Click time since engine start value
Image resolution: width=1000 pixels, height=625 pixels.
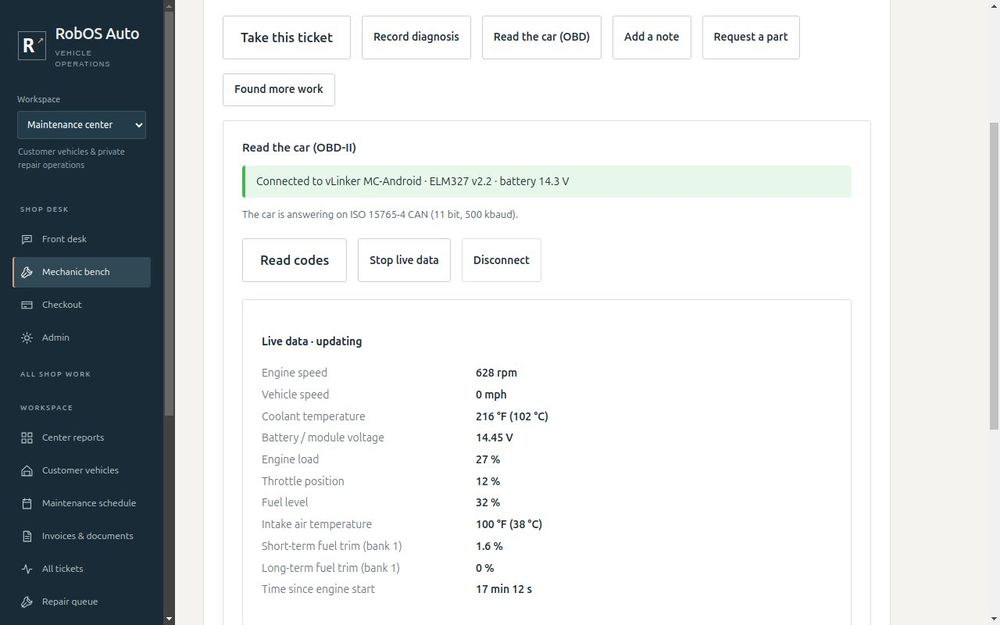[x=504, y=589]
